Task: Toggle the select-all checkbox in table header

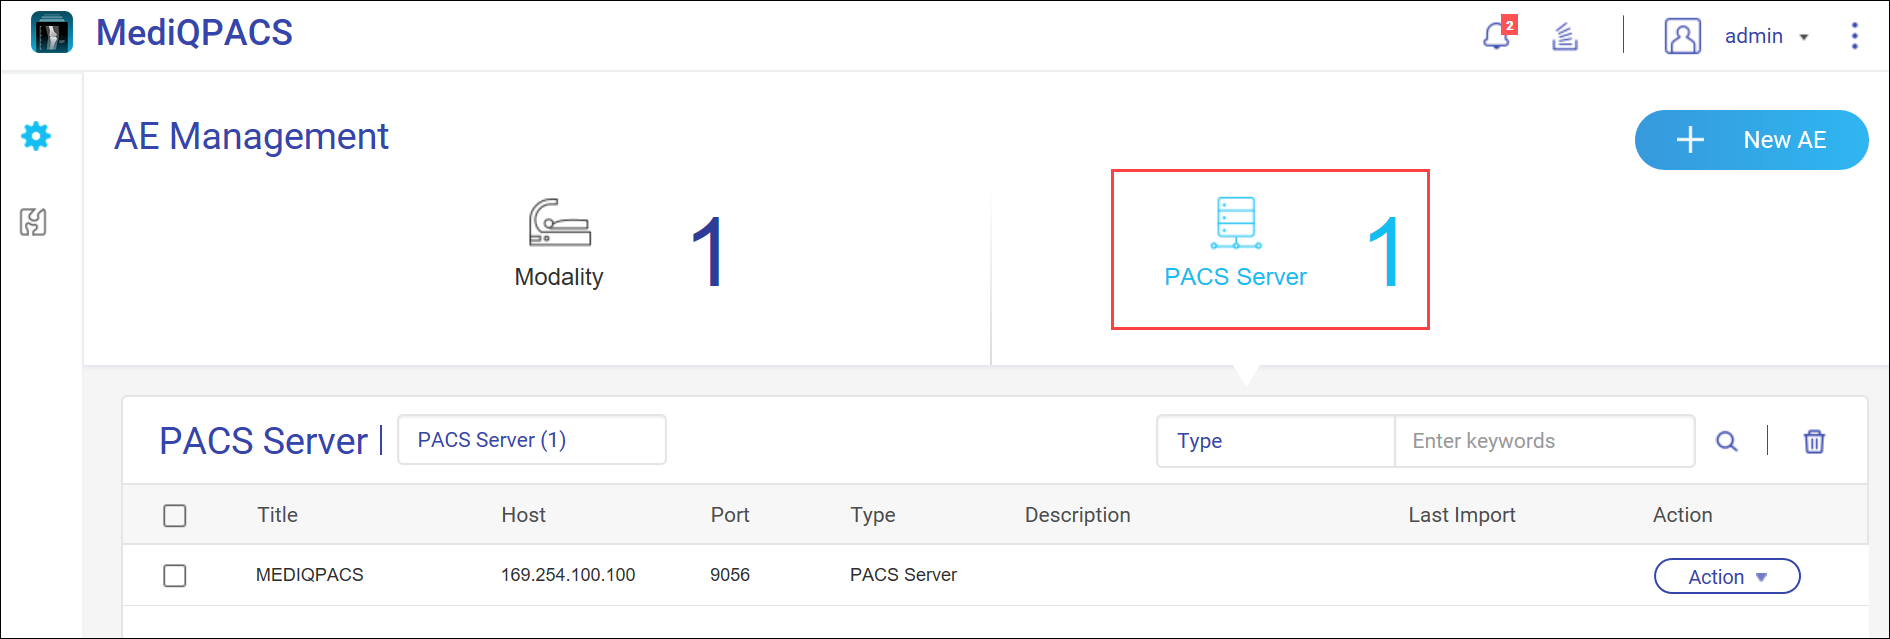Action: 175,515
